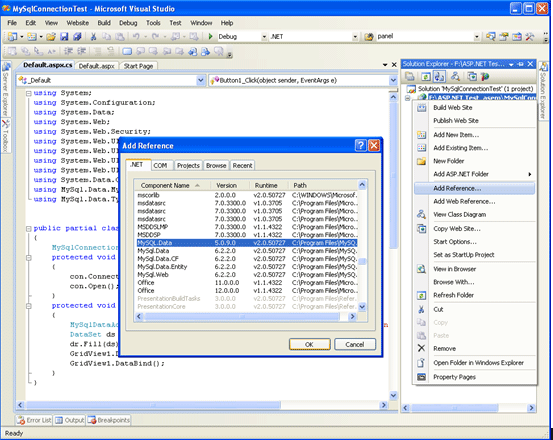Open the 'panel' find combo box dropdown
Viewport: 553px width, 440px height.
tap(476, 37)
